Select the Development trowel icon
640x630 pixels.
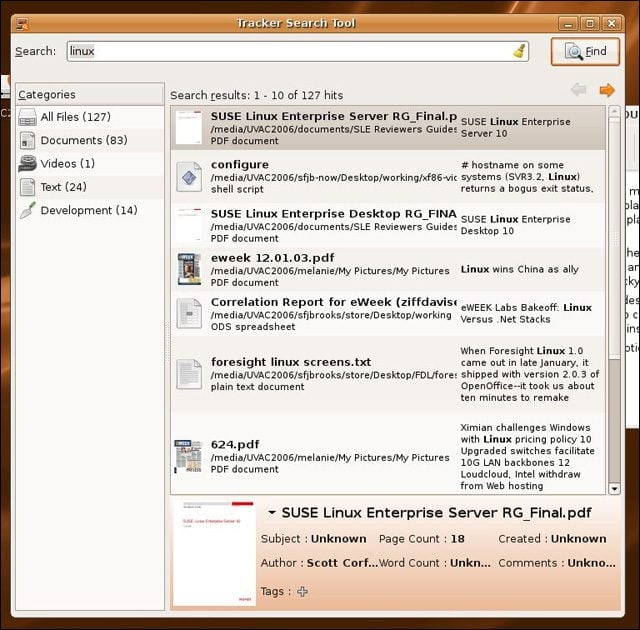(27, 211)
